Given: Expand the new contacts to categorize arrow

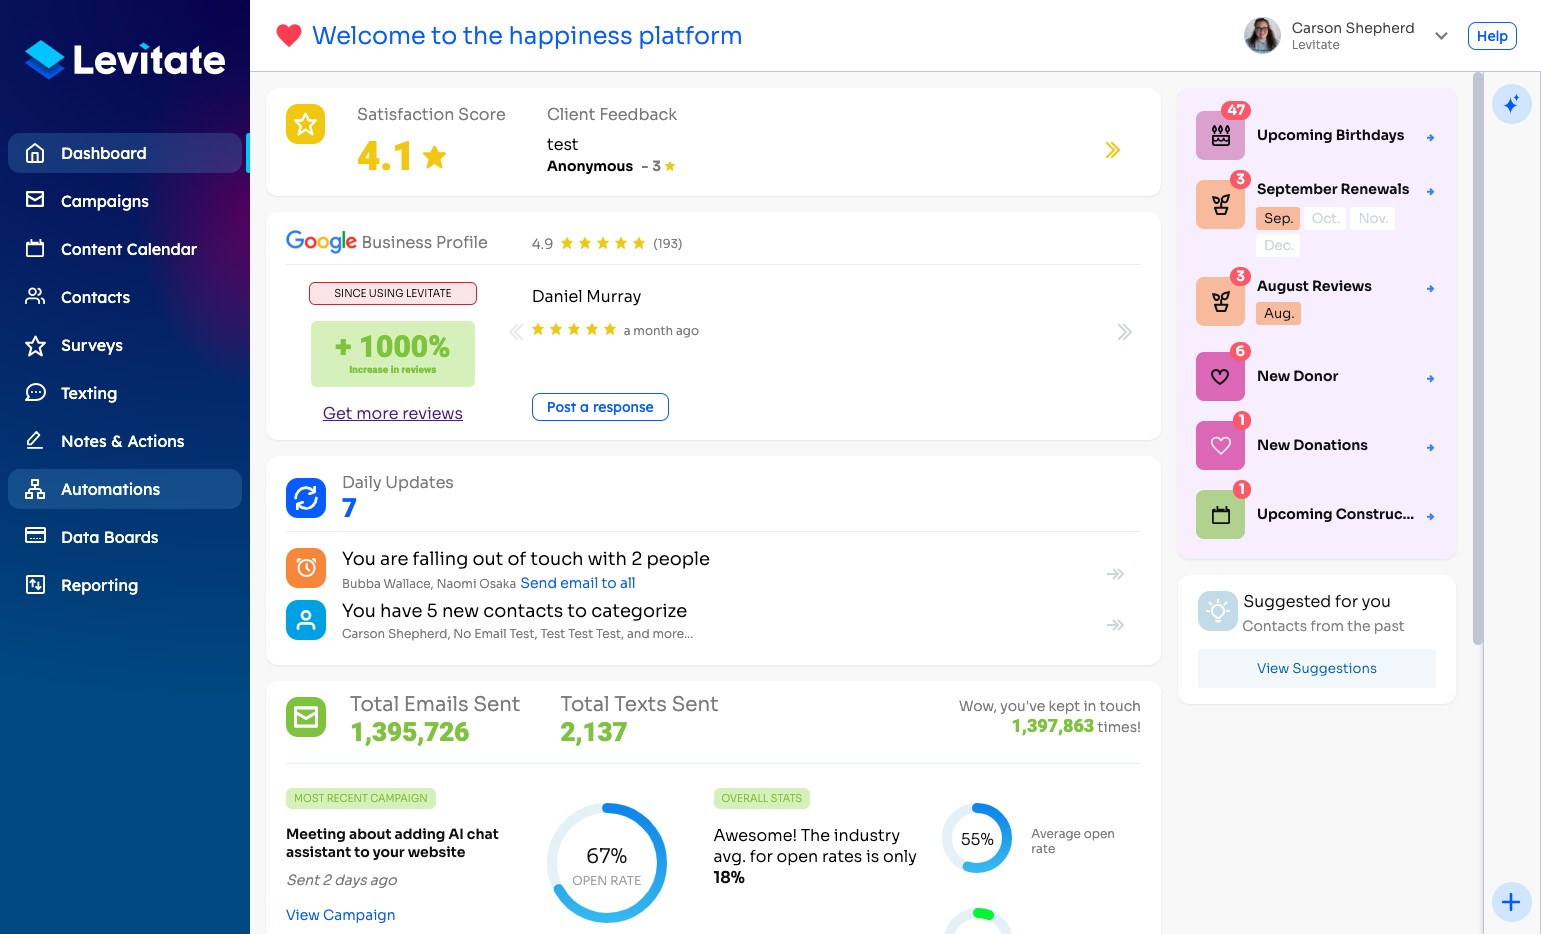Looking at the screenshot, I should click(1115, 625).
